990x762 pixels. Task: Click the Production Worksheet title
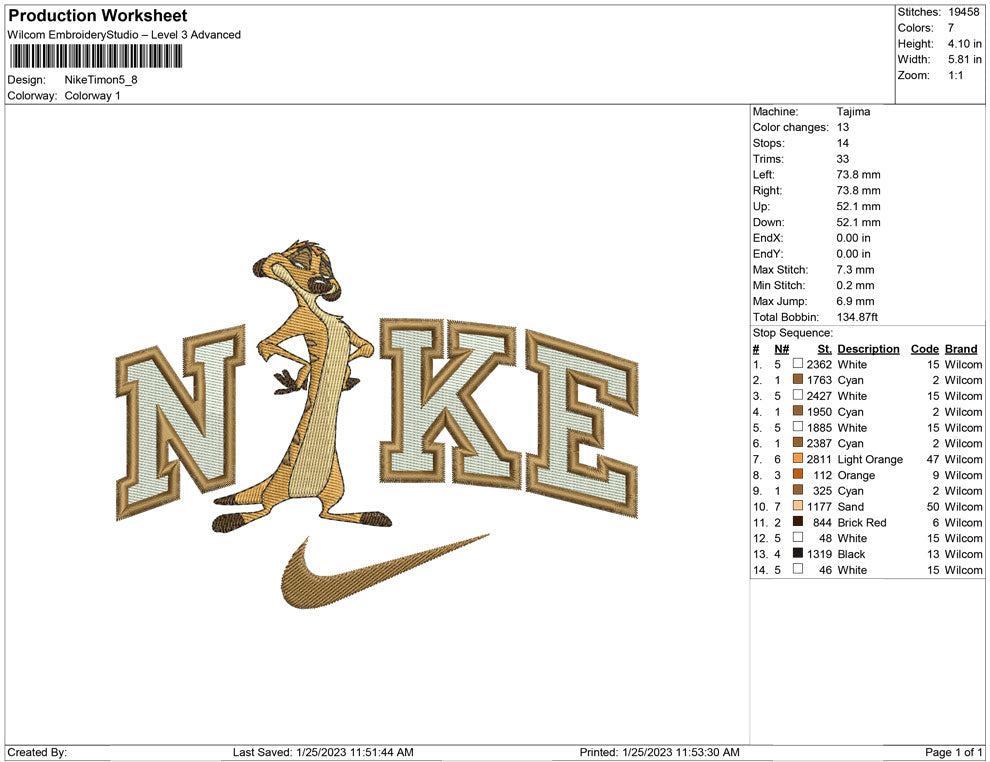point(98,16)
